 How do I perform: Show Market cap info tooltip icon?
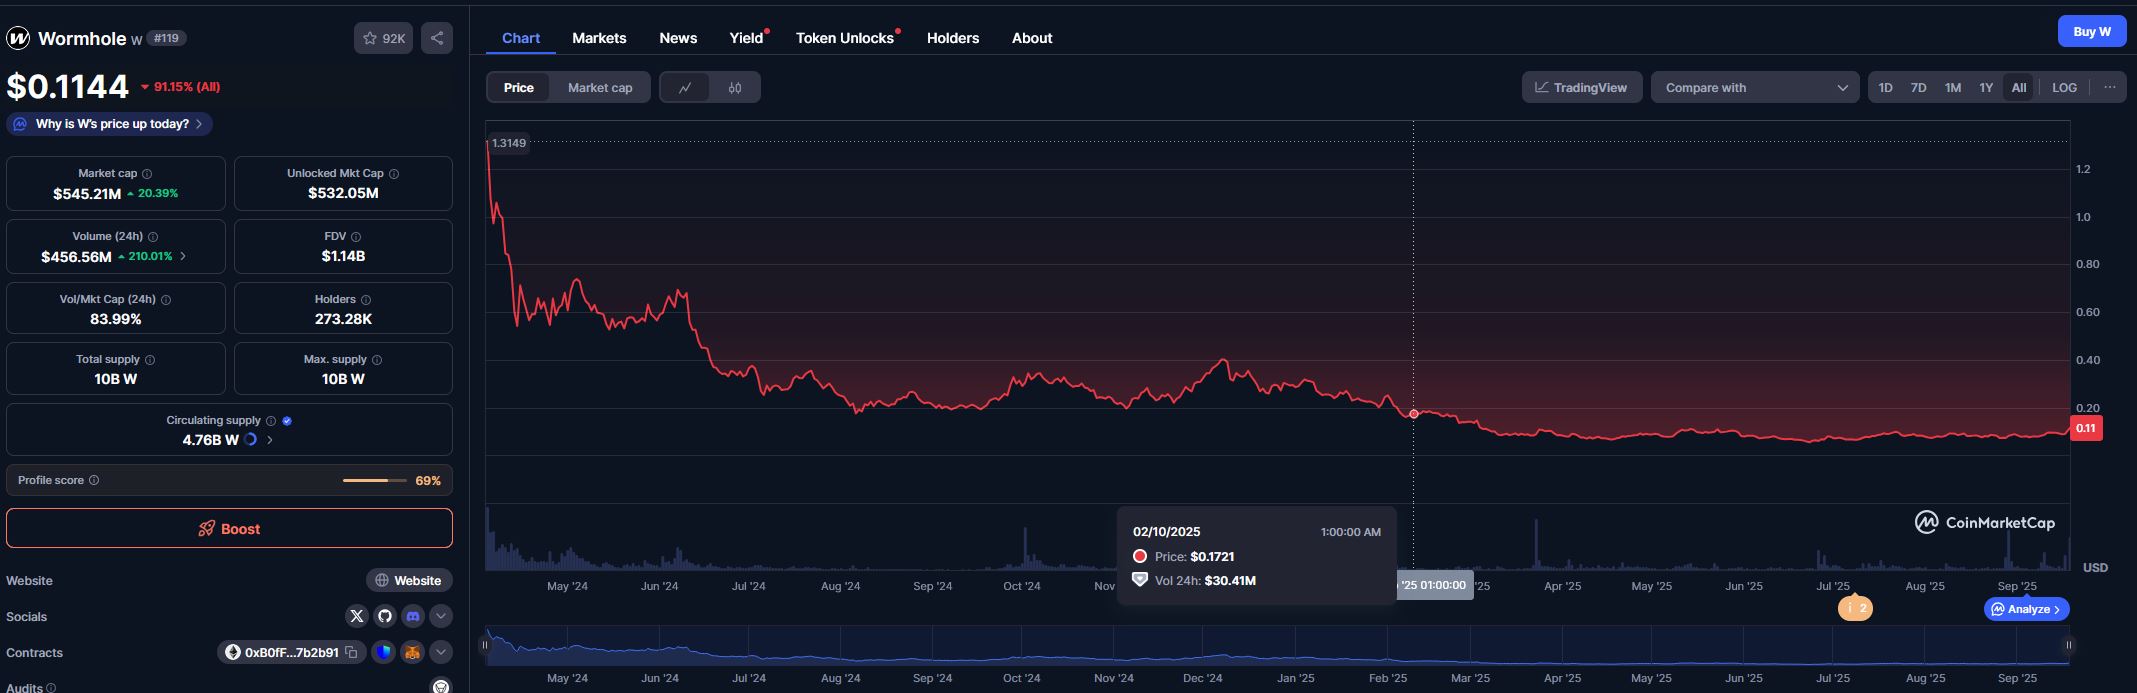[x=147, y=174]
